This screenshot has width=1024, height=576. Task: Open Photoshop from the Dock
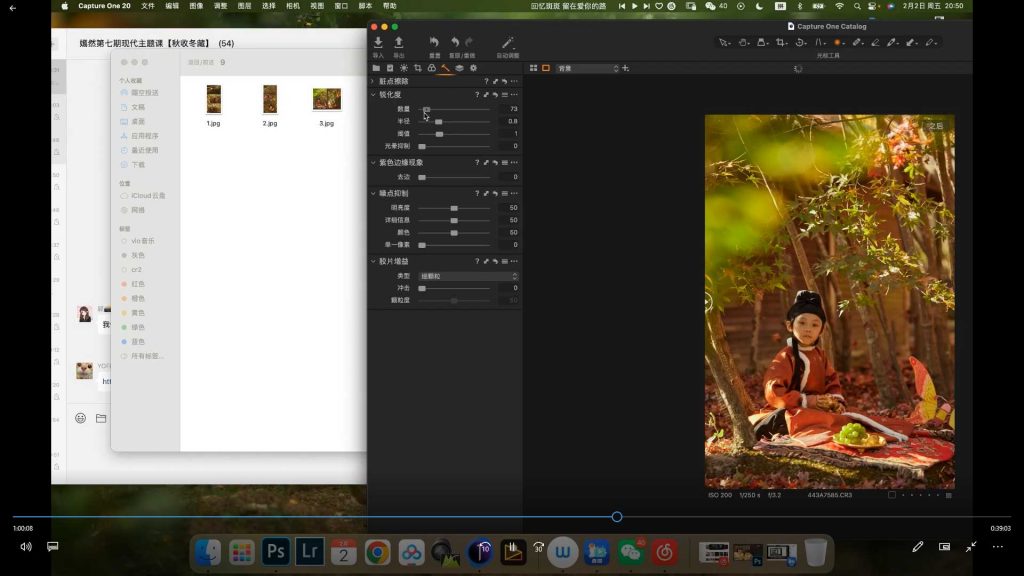[275, 551]
